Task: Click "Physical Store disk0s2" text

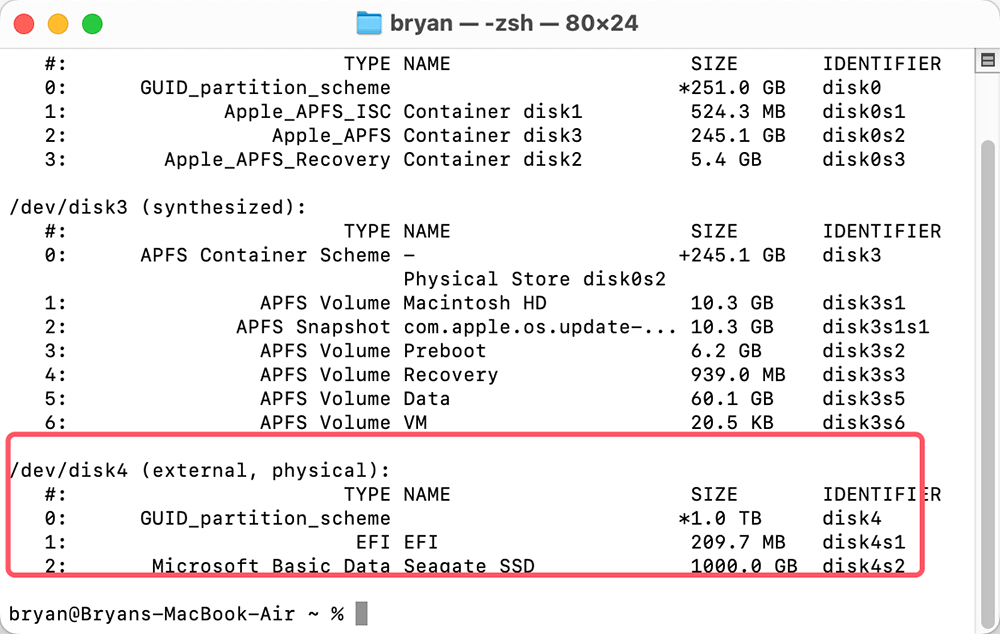Action: 534,279
